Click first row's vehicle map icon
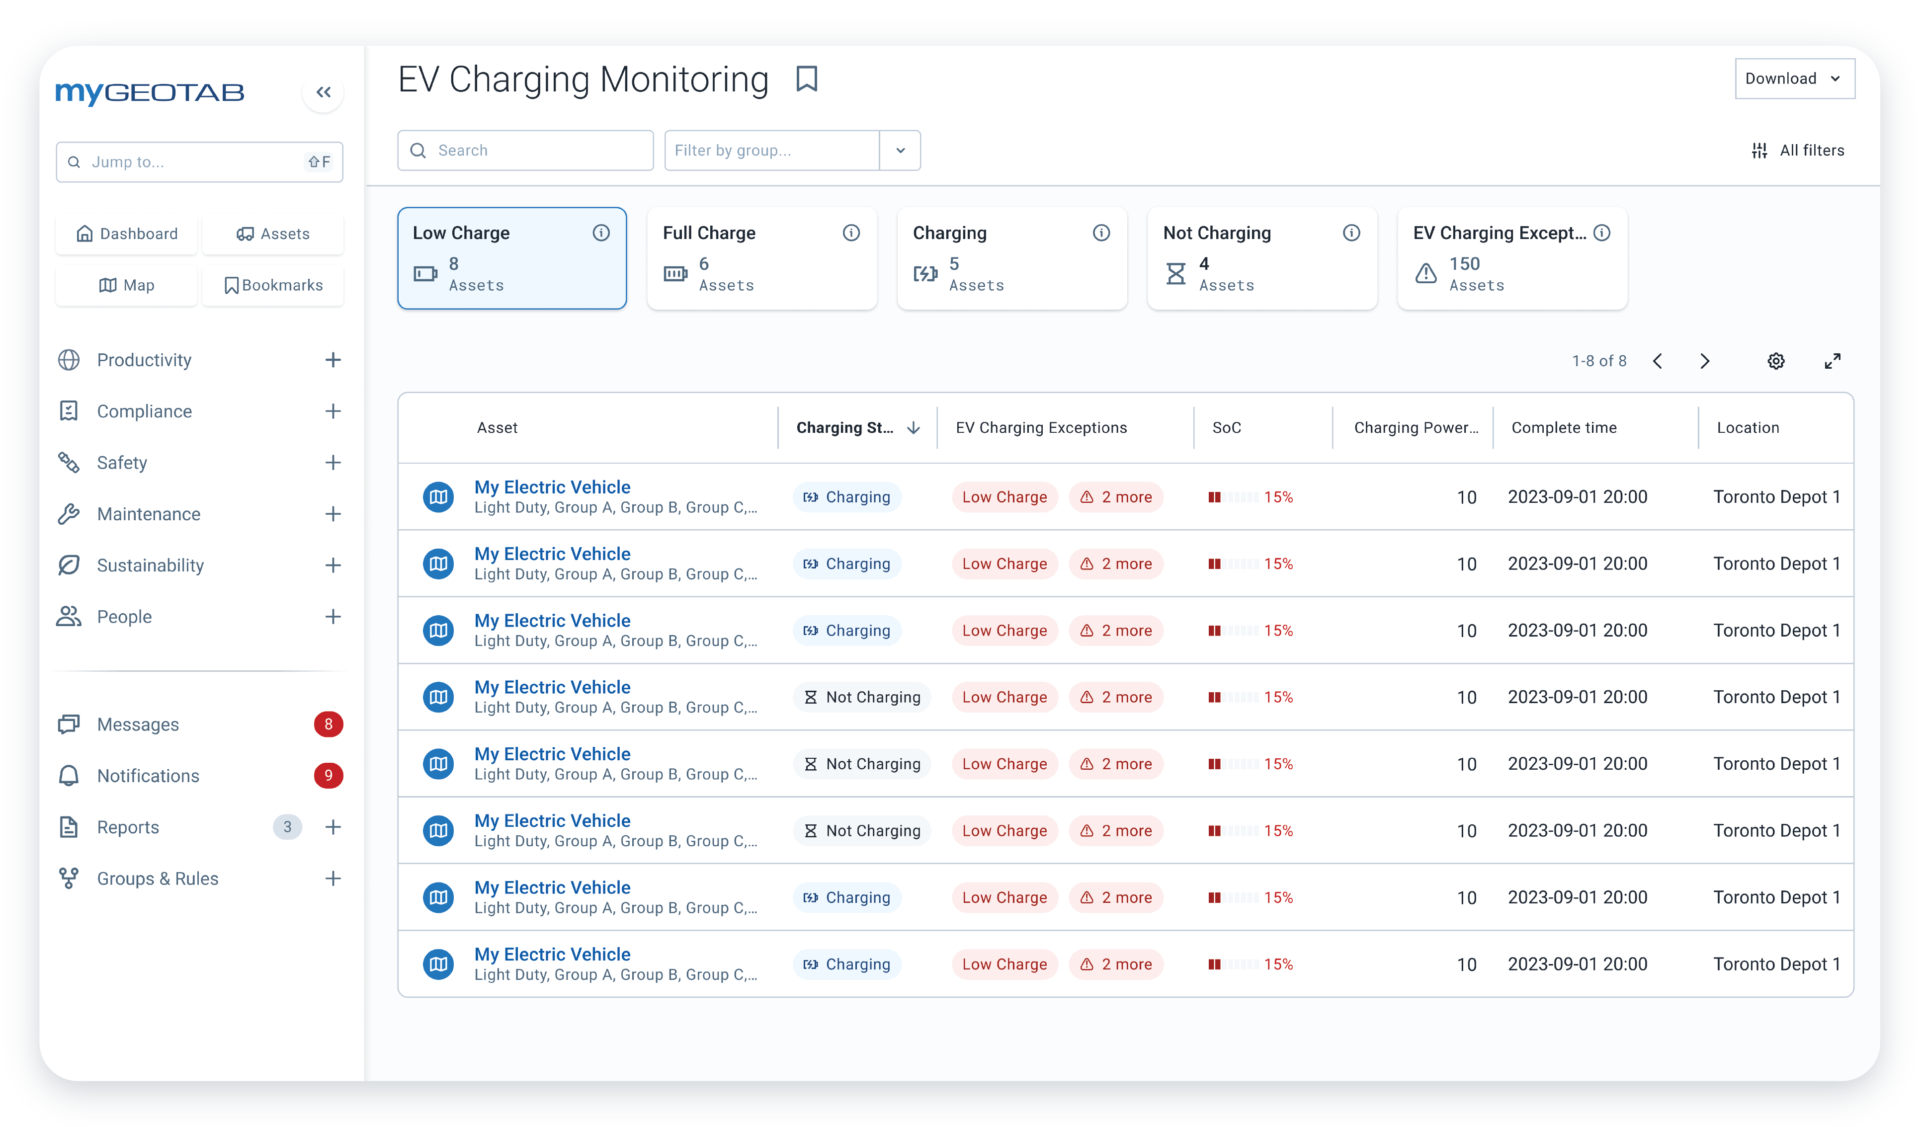The width and height of the screenshot is (1920, 1127). pos(438,497)
